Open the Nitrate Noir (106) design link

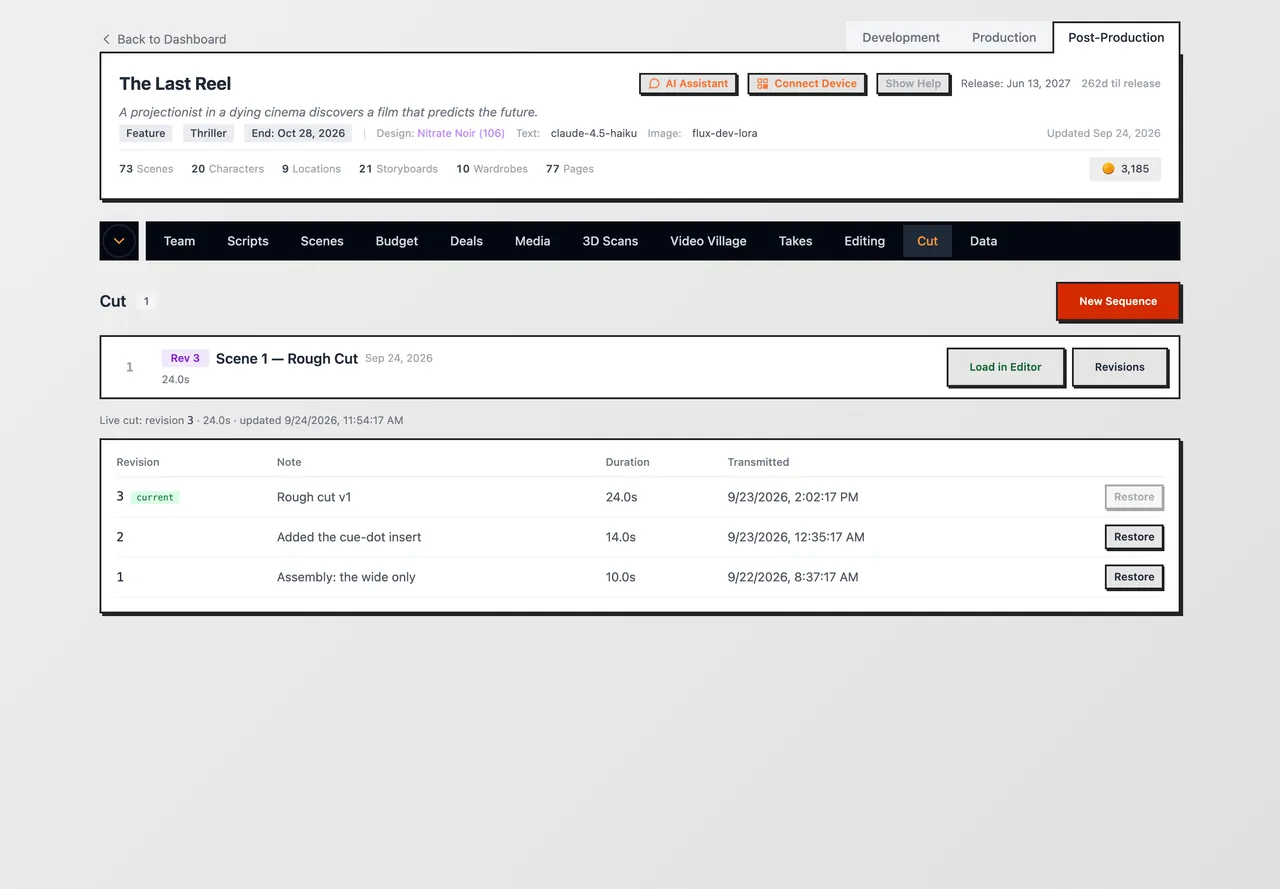coord(461,133)
